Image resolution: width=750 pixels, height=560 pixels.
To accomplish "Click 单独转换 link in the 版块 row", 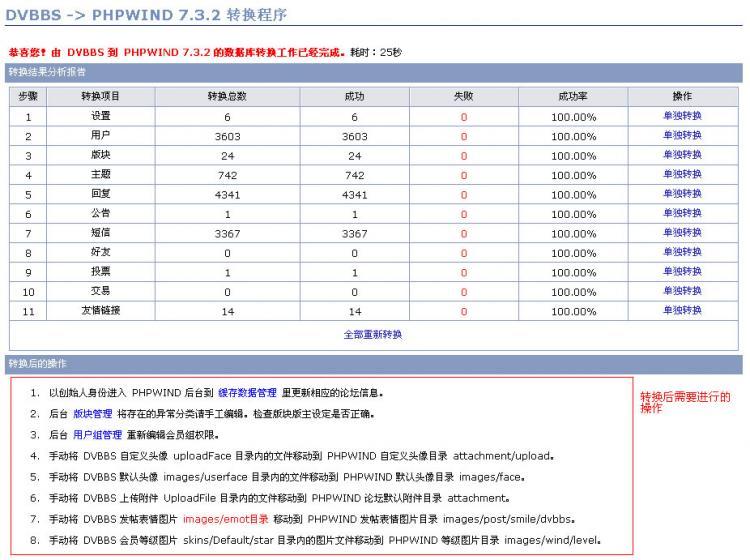I will pyautogui.click(x=682, y=155).
